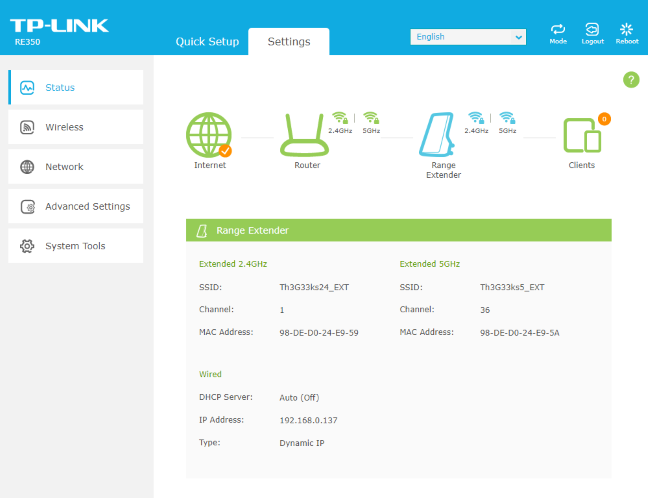Click the Logout icon
This screenshot has height=498, width=648.
click(x=592, y=29)
